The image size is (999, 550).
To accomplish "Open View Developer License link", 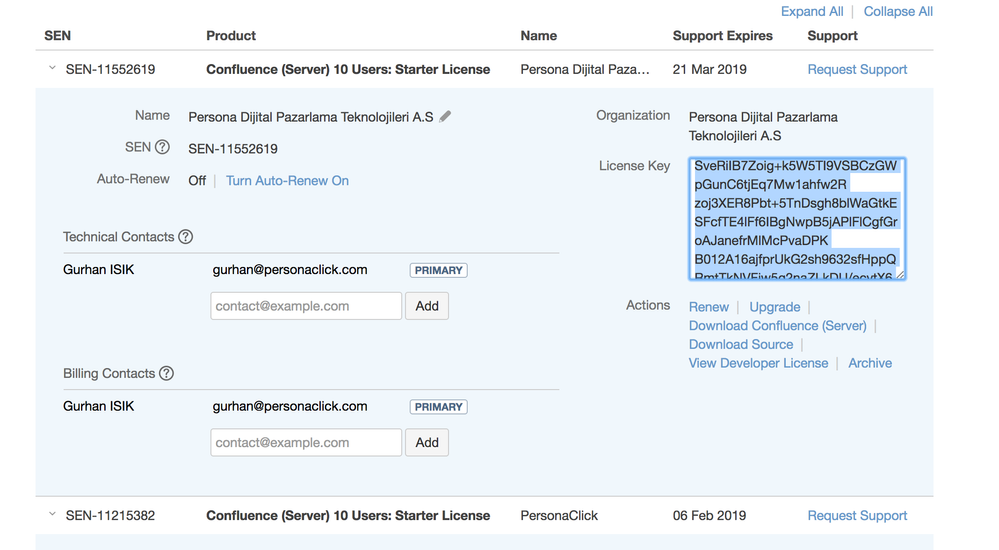I will pyautogui.click(x=758, y=363).
